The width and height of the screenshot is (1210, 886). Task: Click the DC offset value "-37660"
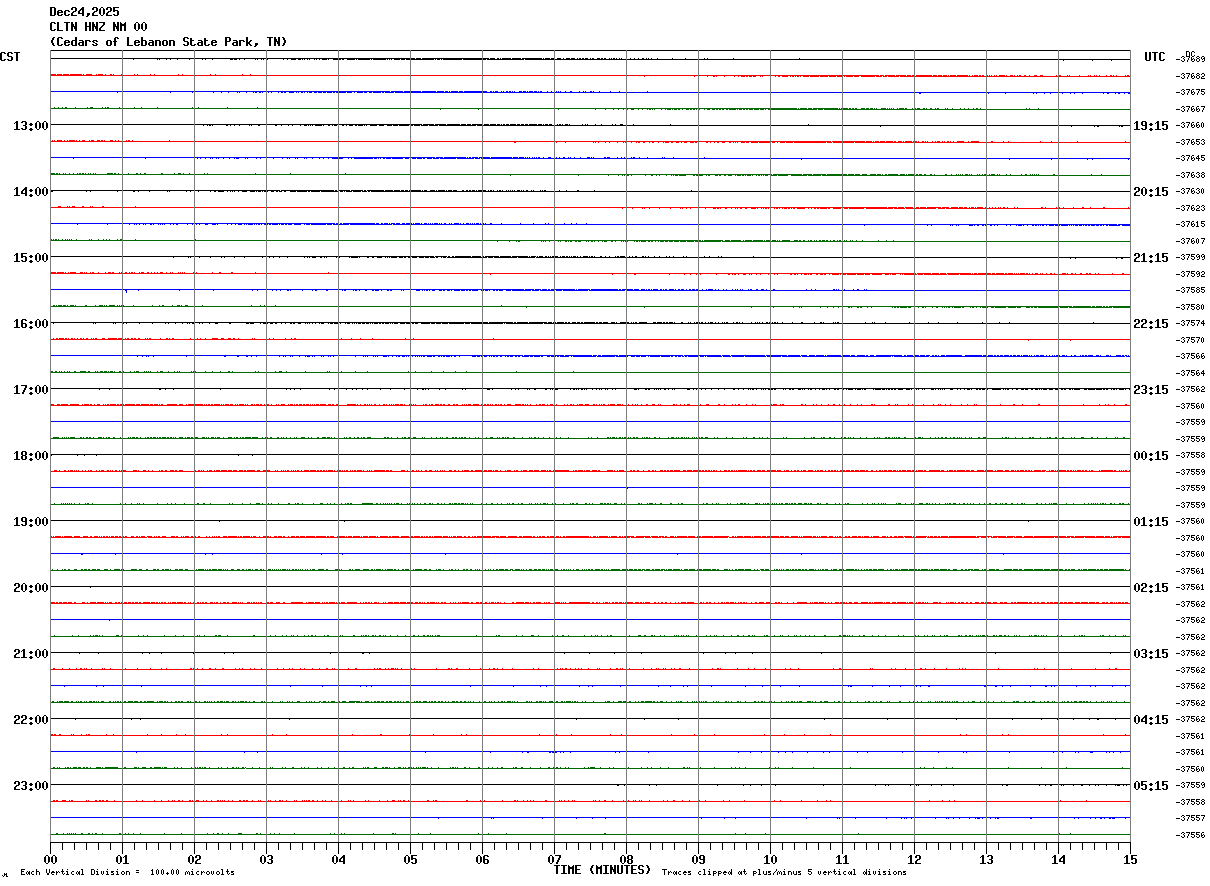[1190, 126]
